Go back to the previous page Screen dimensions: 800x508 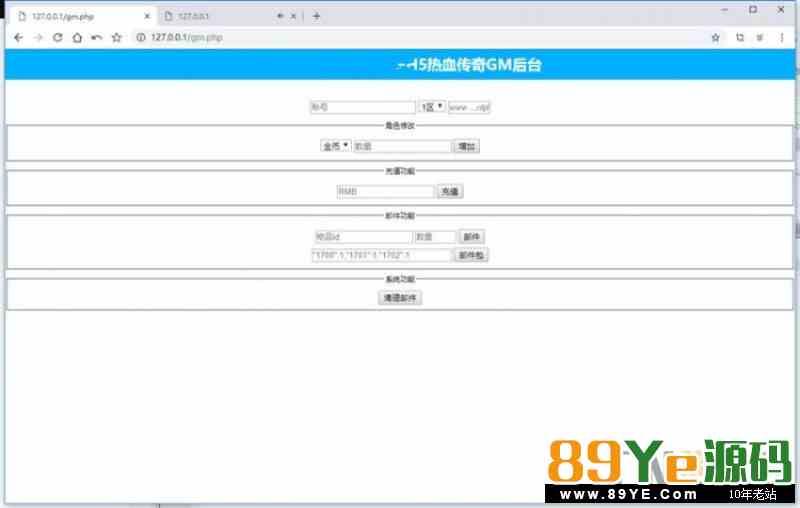click(19, 38)
